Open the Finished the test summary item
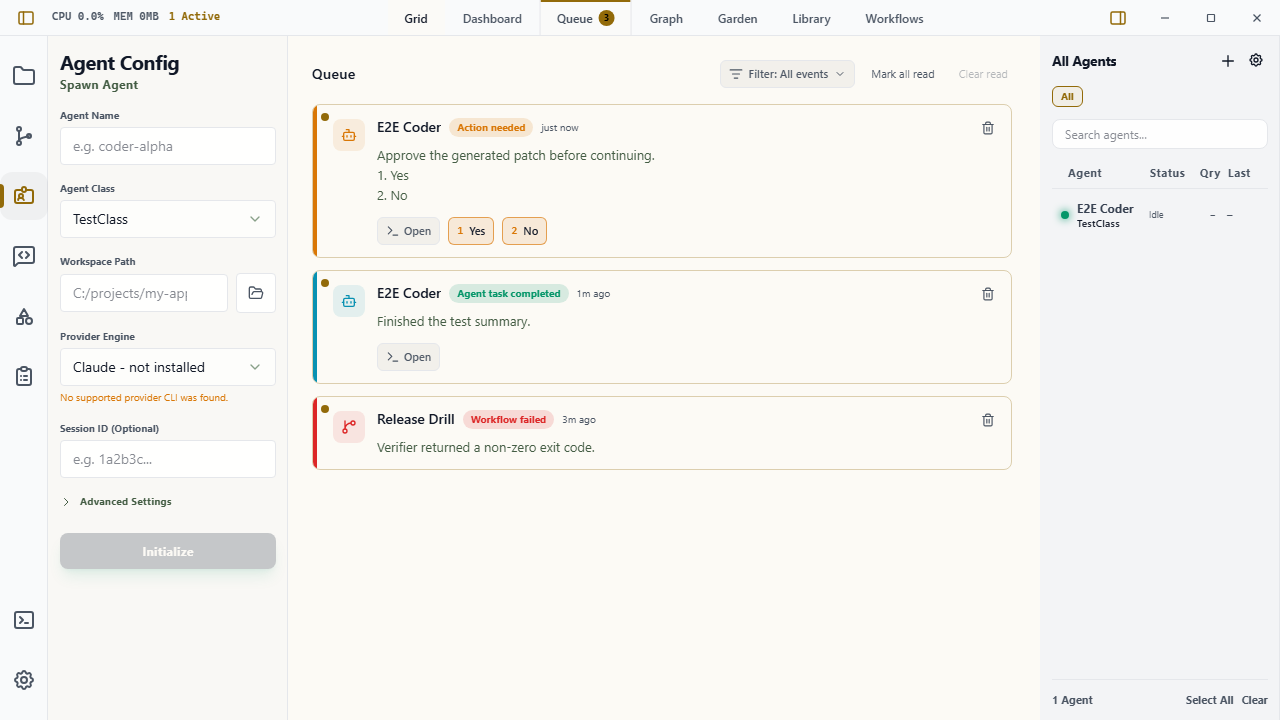This screenshot has width=1280, height=720. tap(408, 357)
